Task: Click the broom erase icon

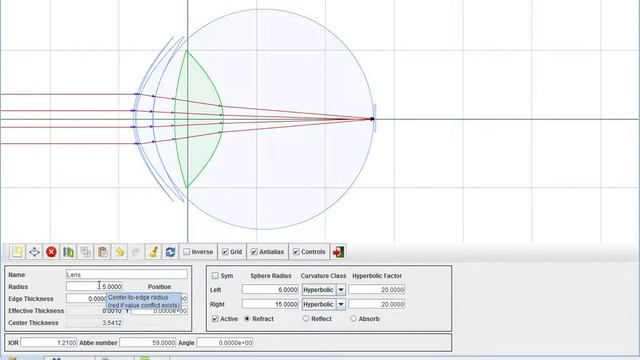Action: click(153, 252)
